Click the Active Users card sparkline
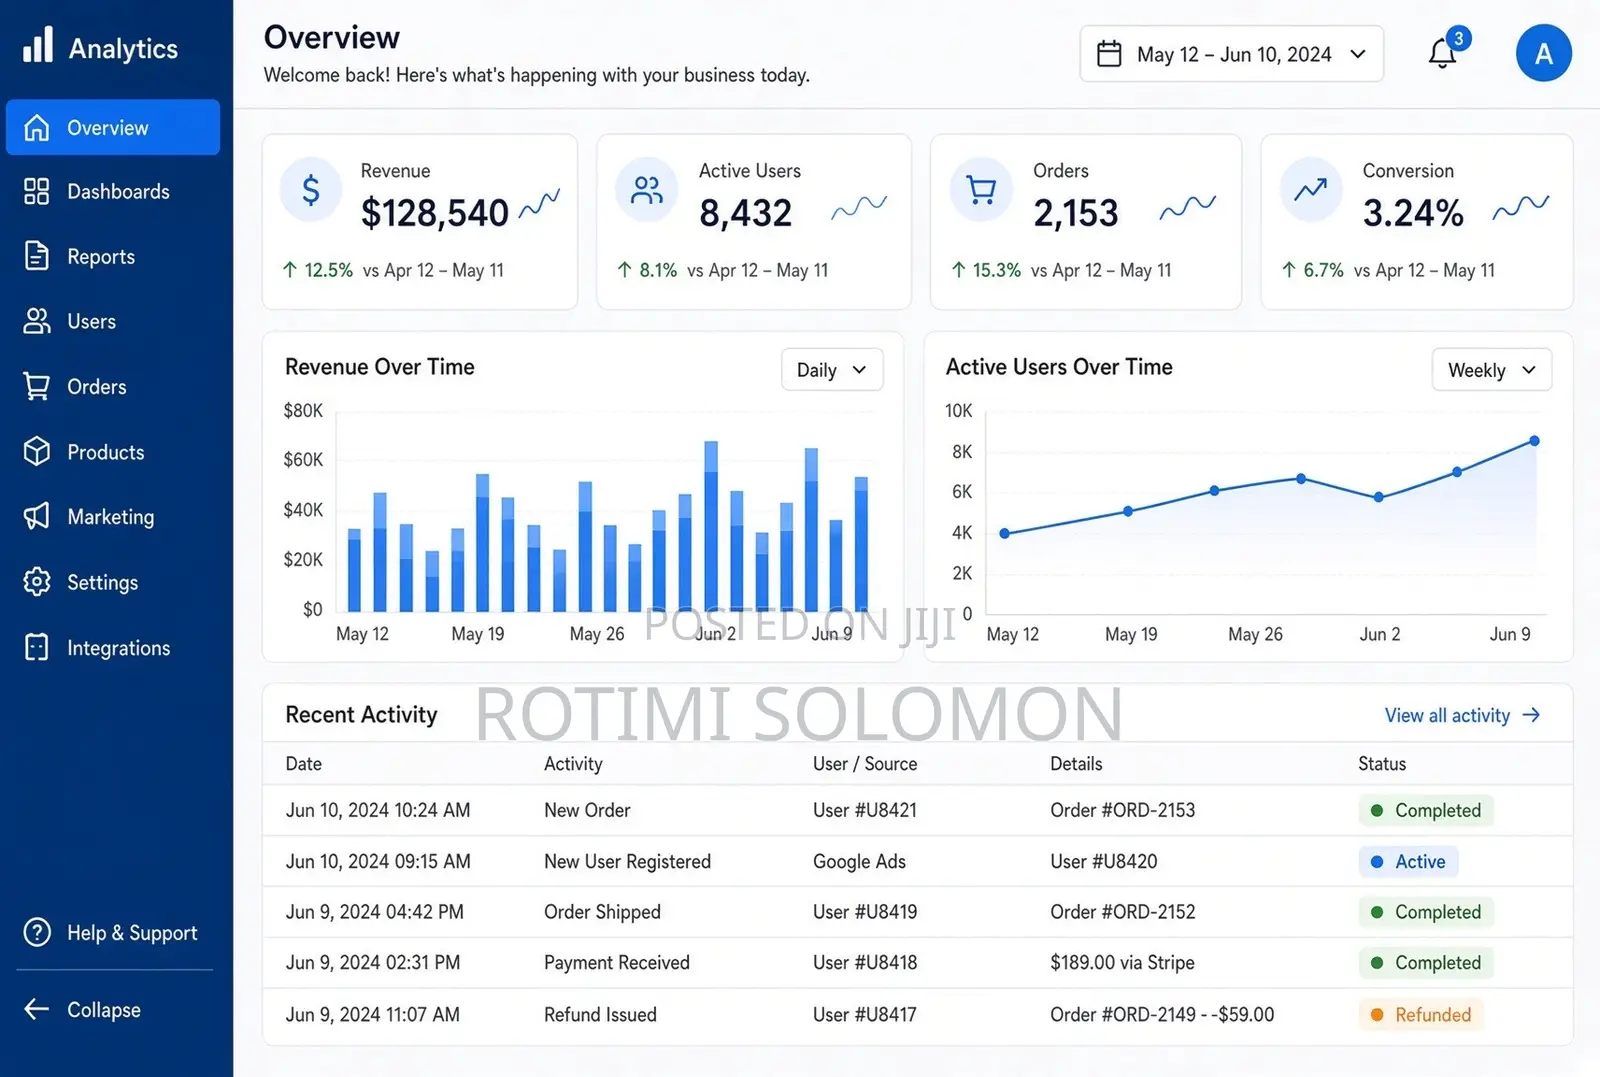This screenshot has width=1600, height=1077. coord(859,207)
